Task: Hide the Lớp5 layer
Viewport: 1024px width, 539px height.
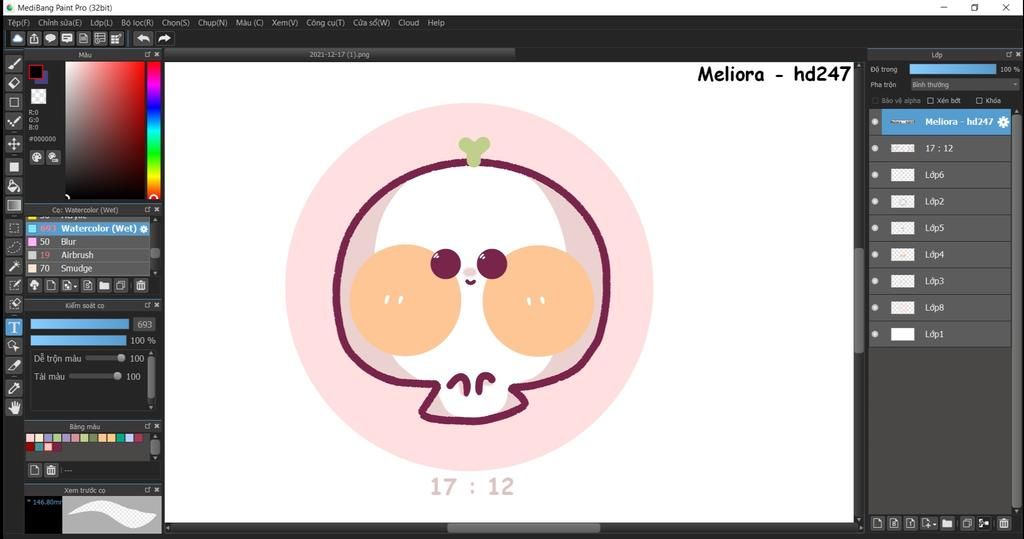Action: (x=875, y=228)
